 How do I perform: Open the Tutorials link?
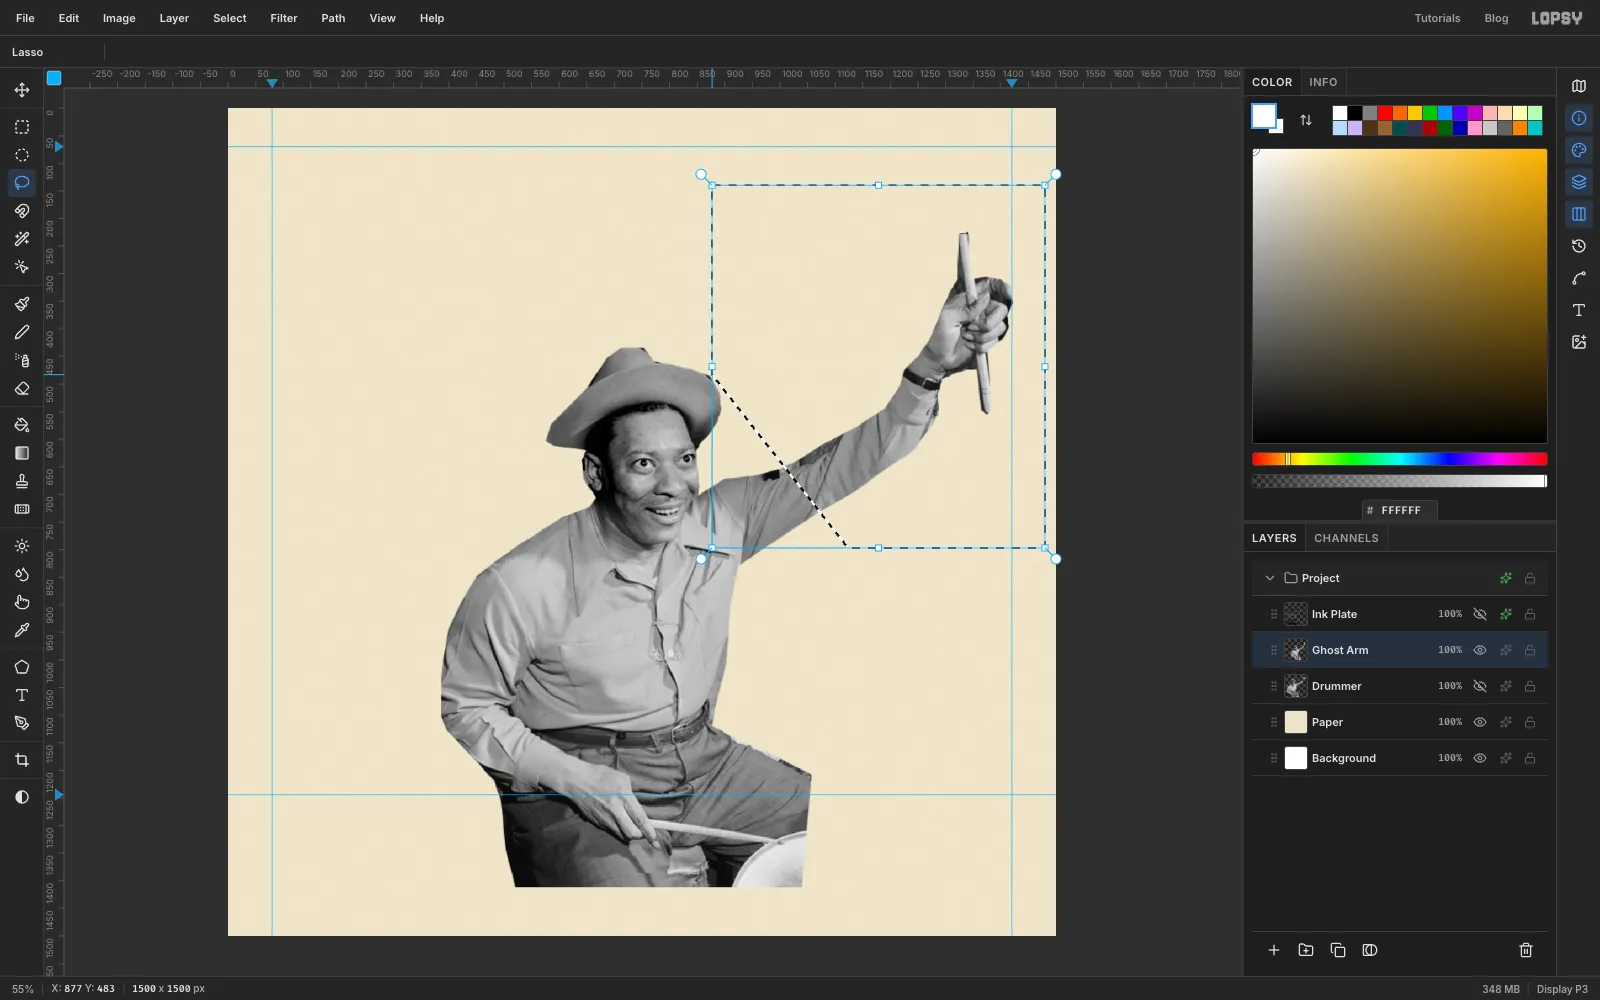tap(1437, 18)
